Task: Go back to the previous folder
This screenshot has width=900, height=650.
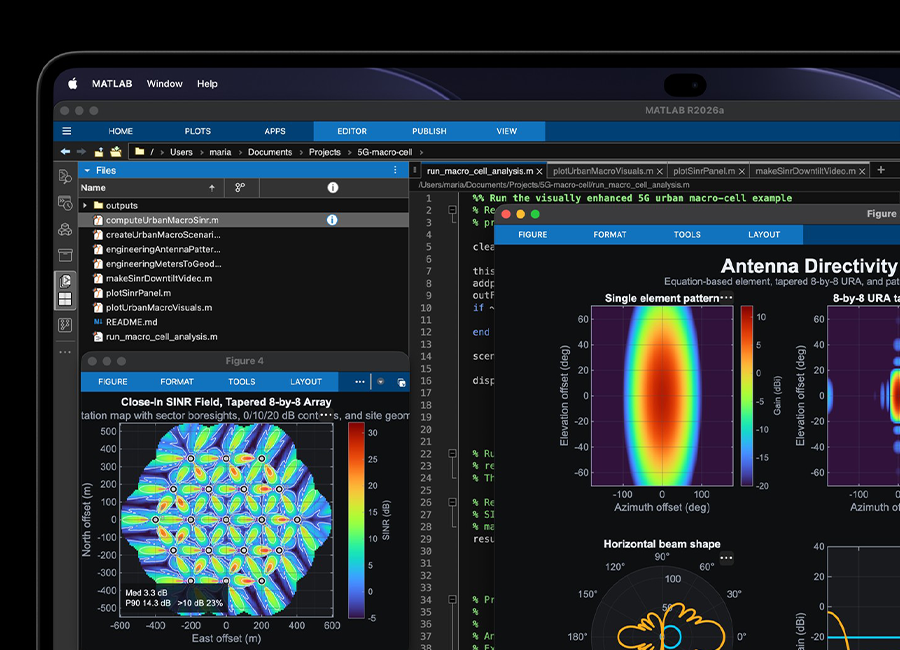Action: [x=65, y=152]
